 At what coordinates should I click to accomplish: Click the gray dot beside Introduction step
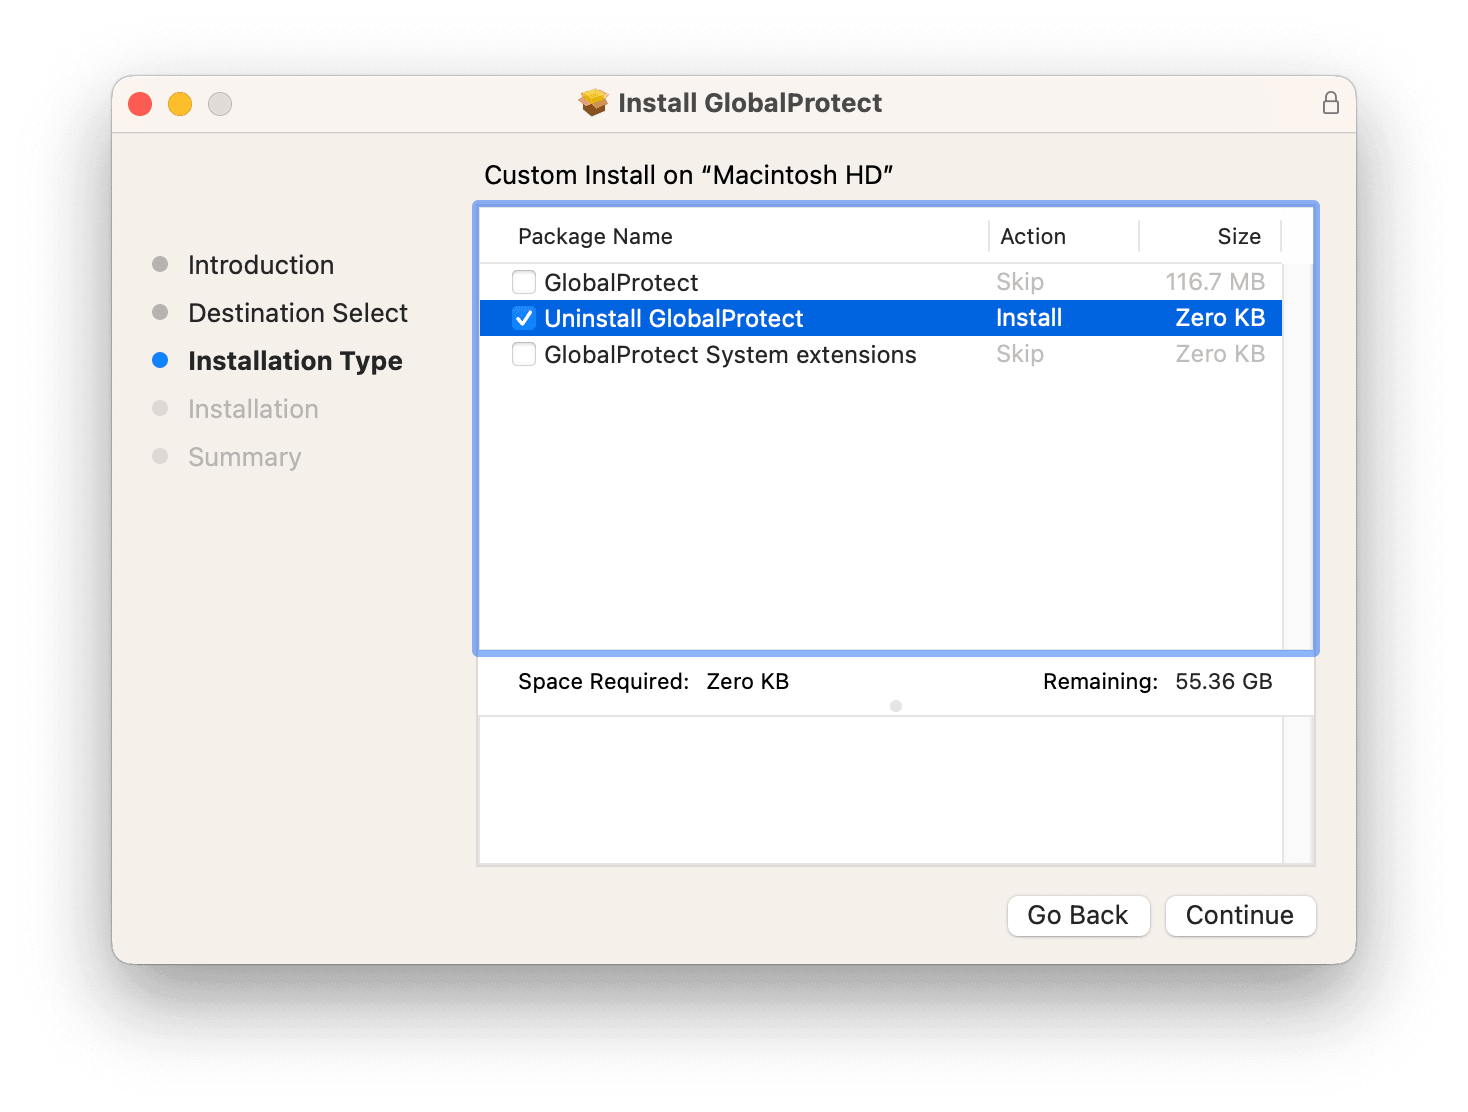coord(161,264)
